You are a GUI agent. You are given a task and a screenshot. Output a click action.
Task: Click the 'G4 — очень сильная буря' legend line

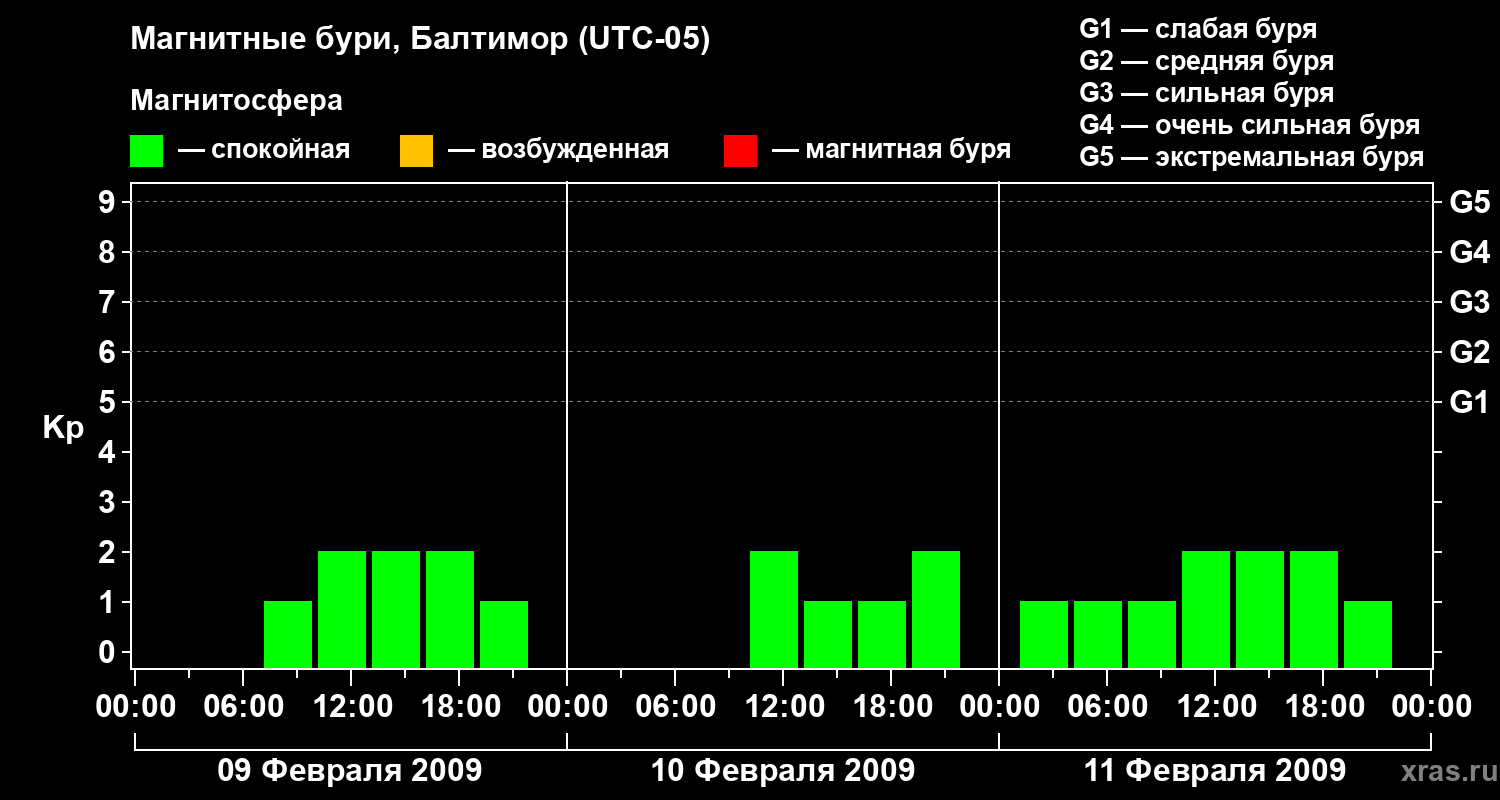1250,125
